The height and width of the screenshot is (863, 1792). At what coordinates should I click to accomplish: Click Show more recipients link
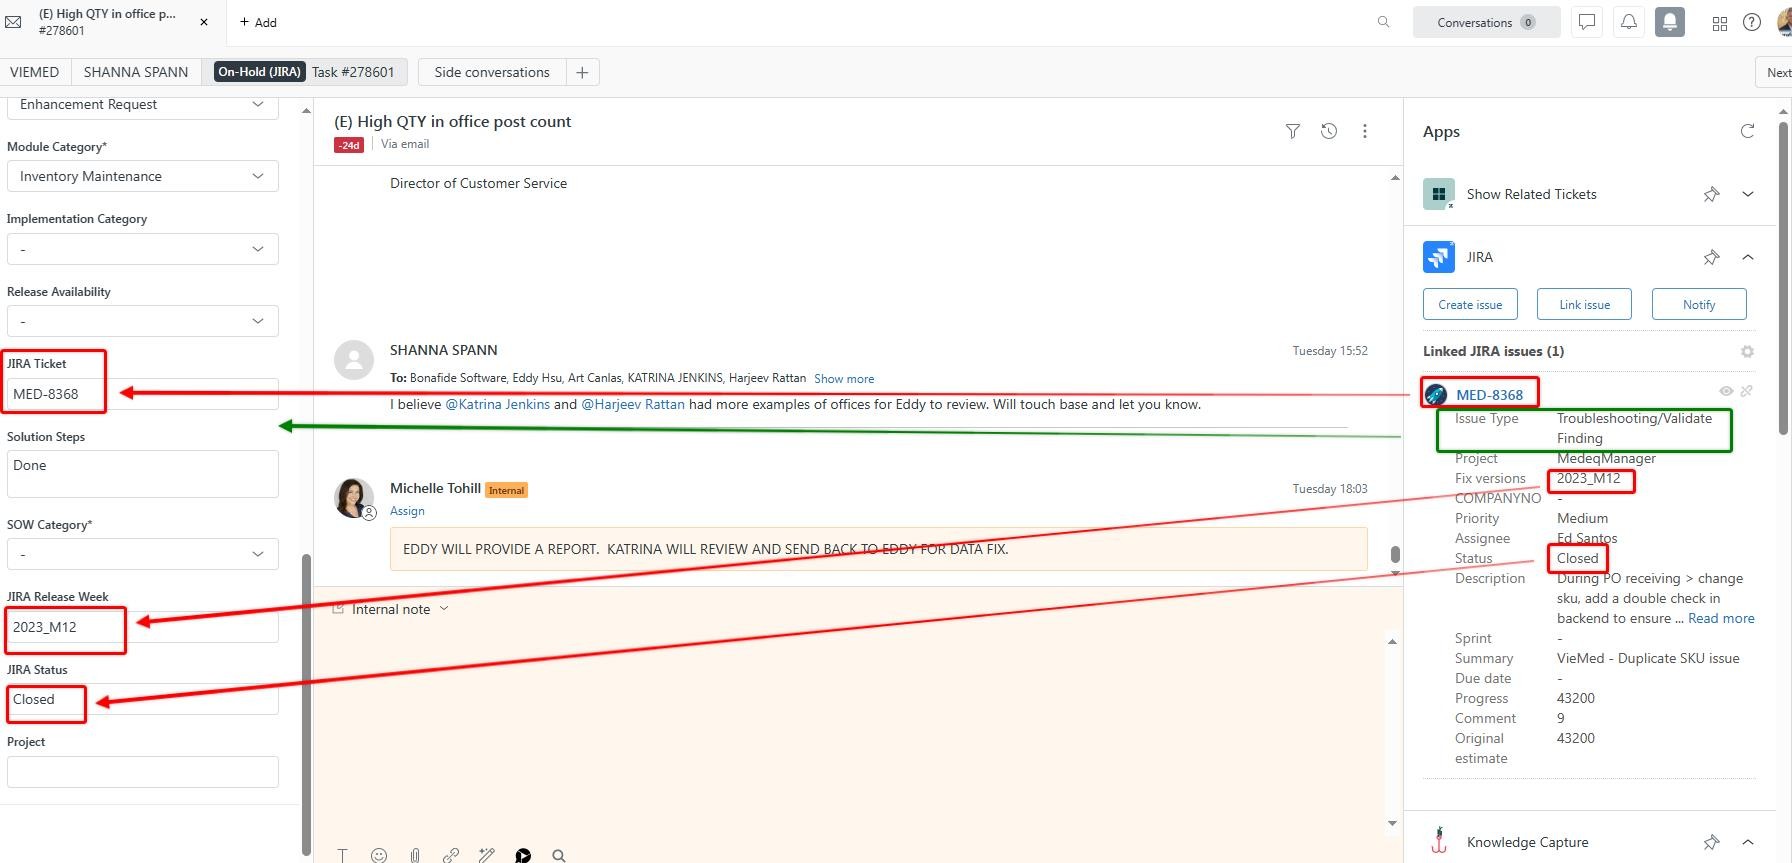point(844,379)
